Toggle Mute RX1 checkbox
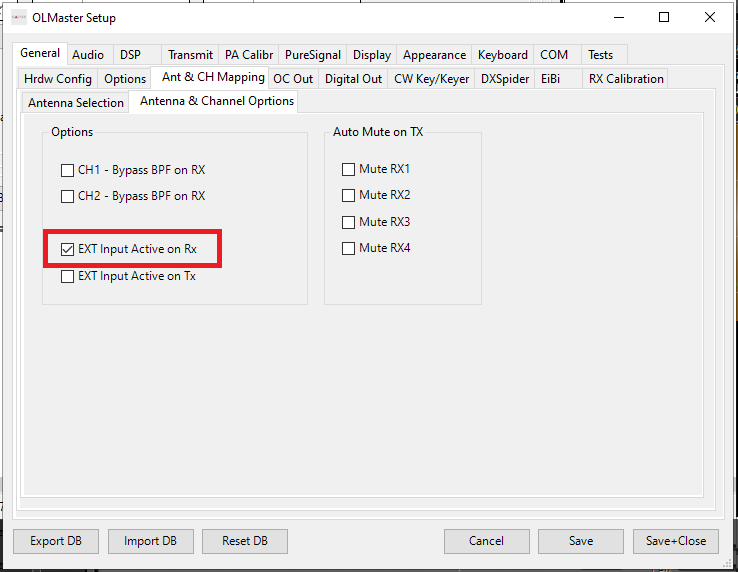Screen dimensions: 738x572 coord(349,169)
